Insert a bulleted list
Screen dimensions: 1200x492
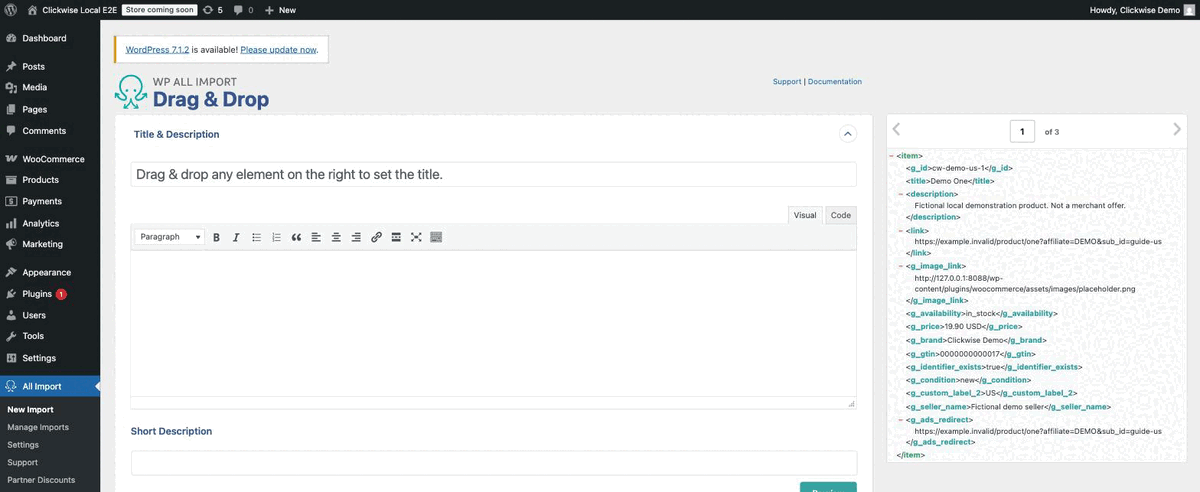pos(256,237)
